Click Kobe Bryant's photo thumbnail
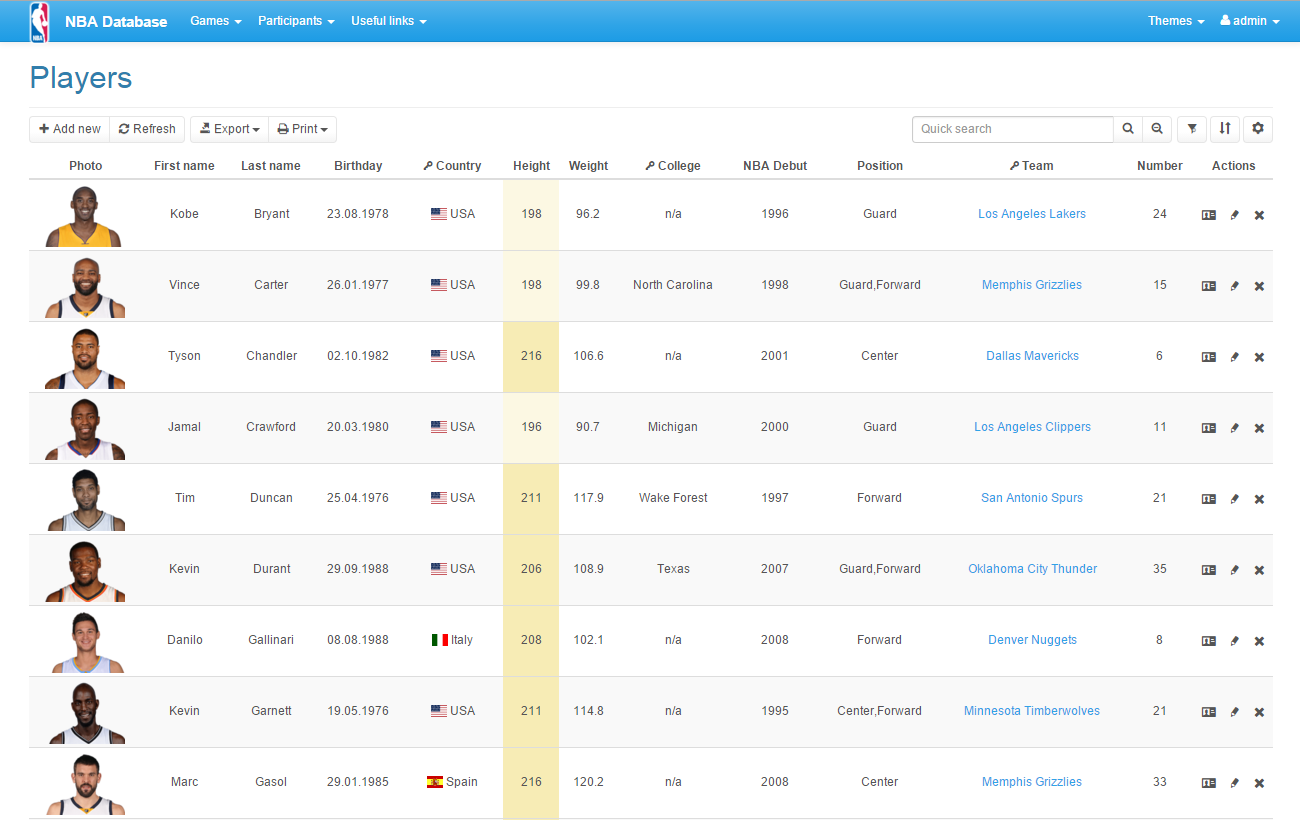This screenshot has height=820, width=1300. coord(85,216)
